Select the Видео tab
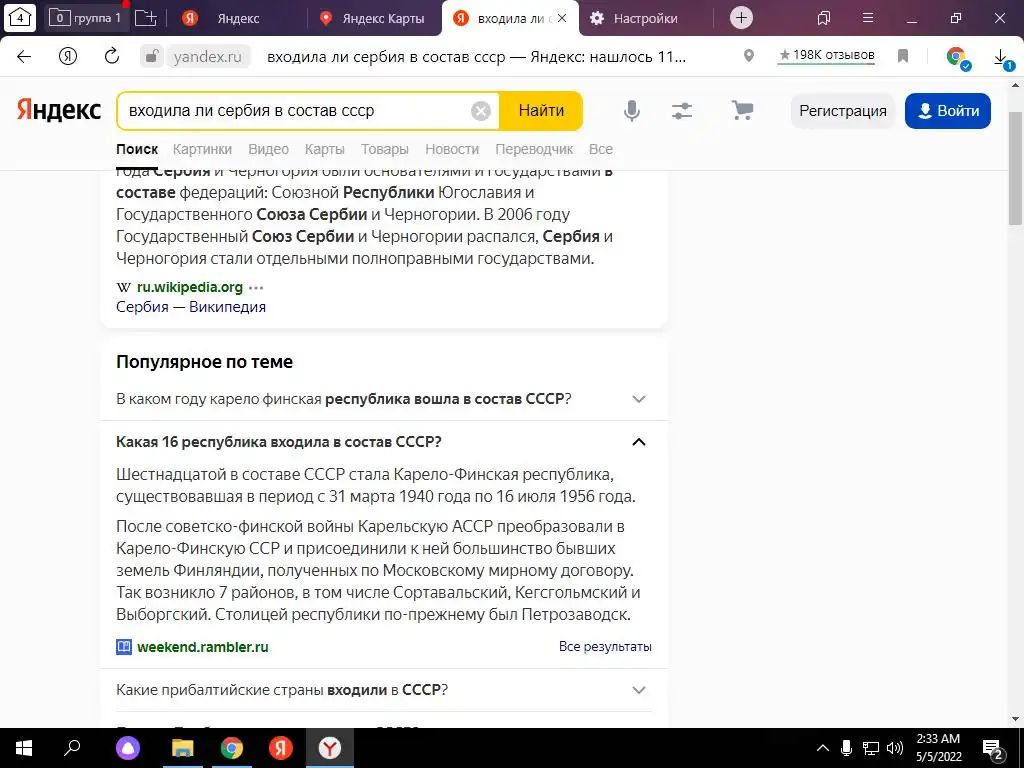This screenshot has width=1024, height=768. (268, 149)
